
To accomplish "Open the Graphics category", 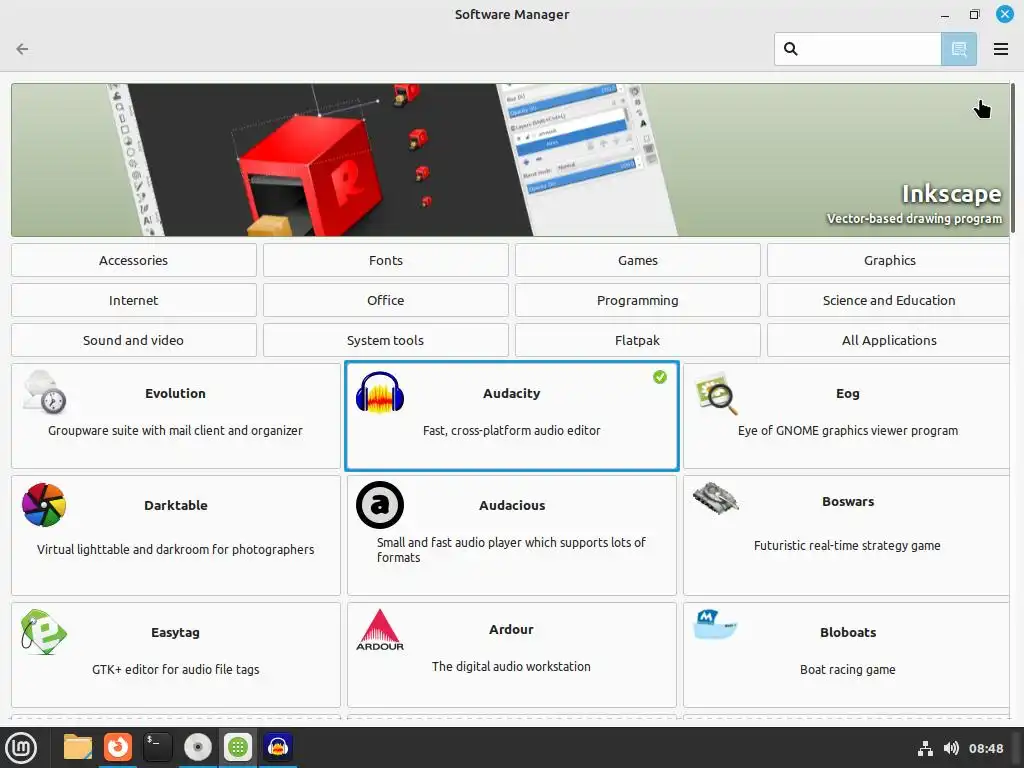I will (889, 260).
